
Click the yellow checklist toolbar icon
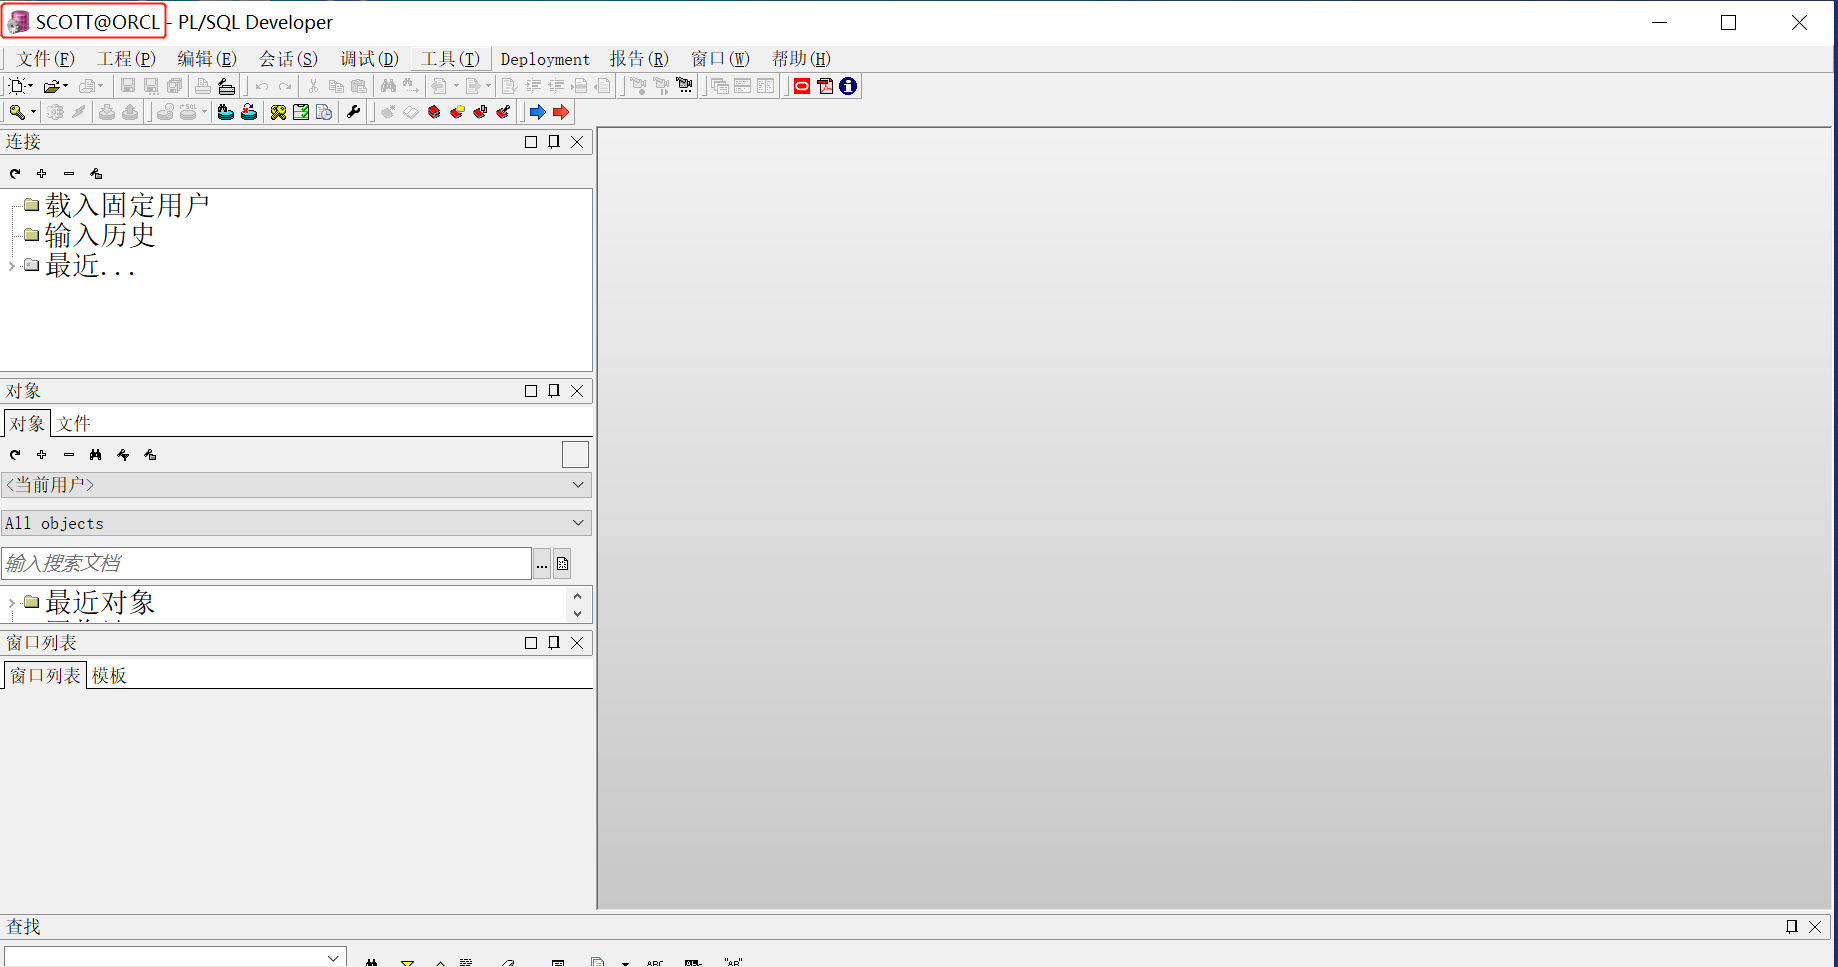click(301, 112)
